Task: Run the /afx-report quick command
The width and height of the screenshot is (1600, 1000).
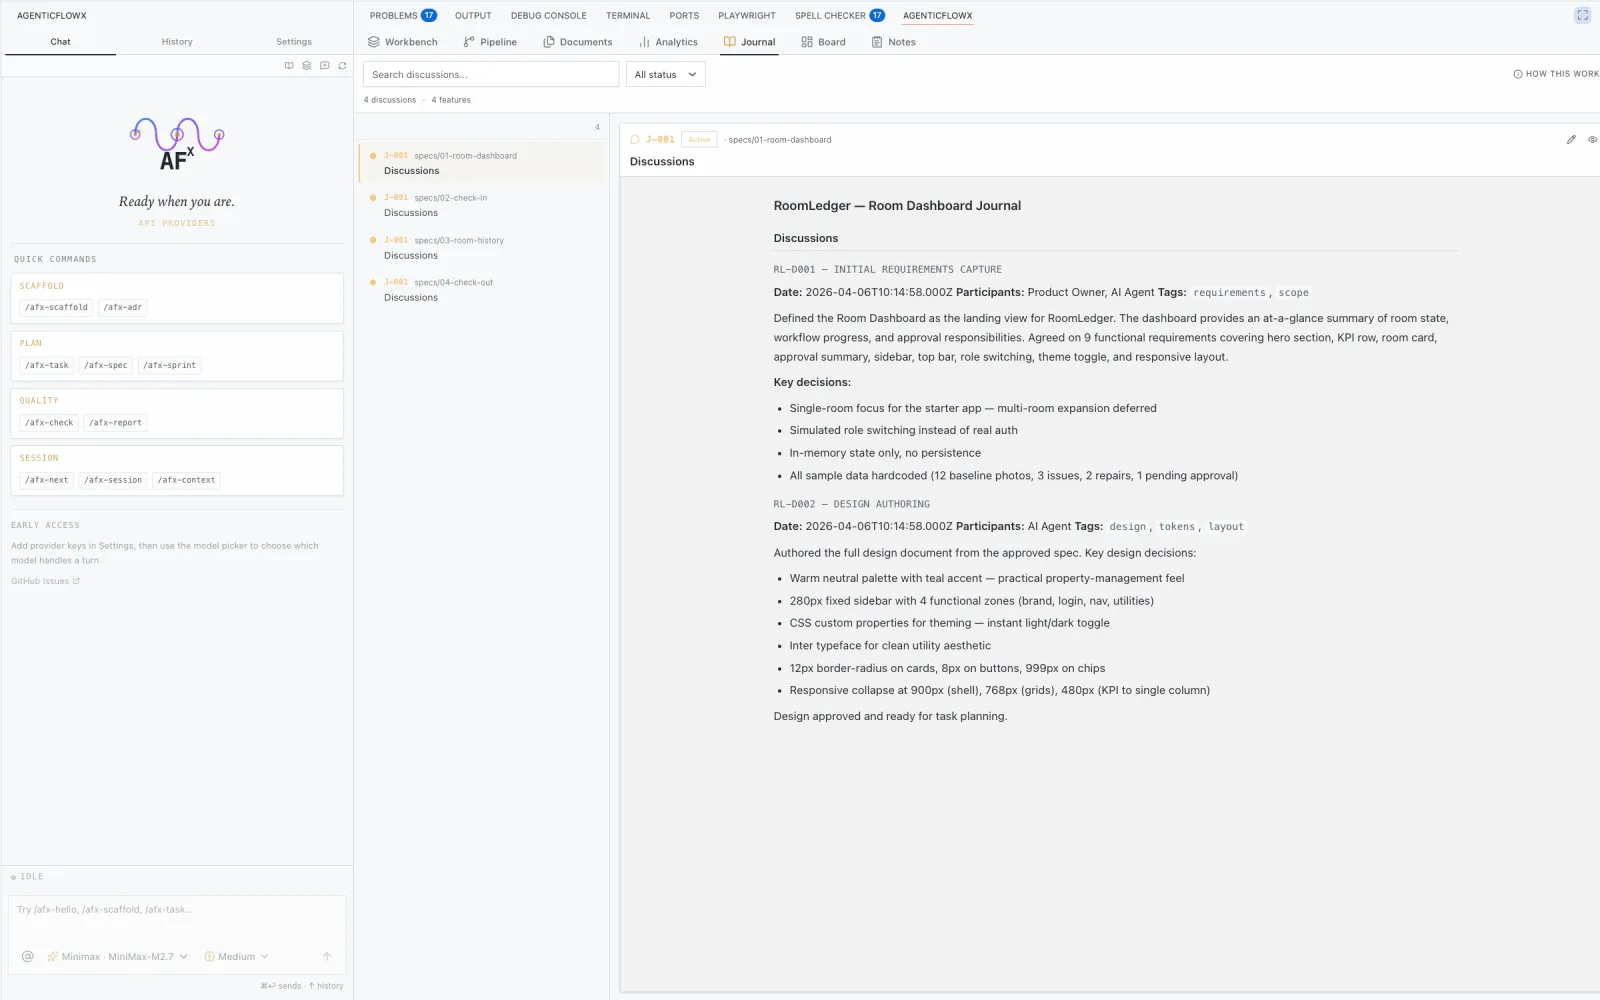Action: click(116, 422)
